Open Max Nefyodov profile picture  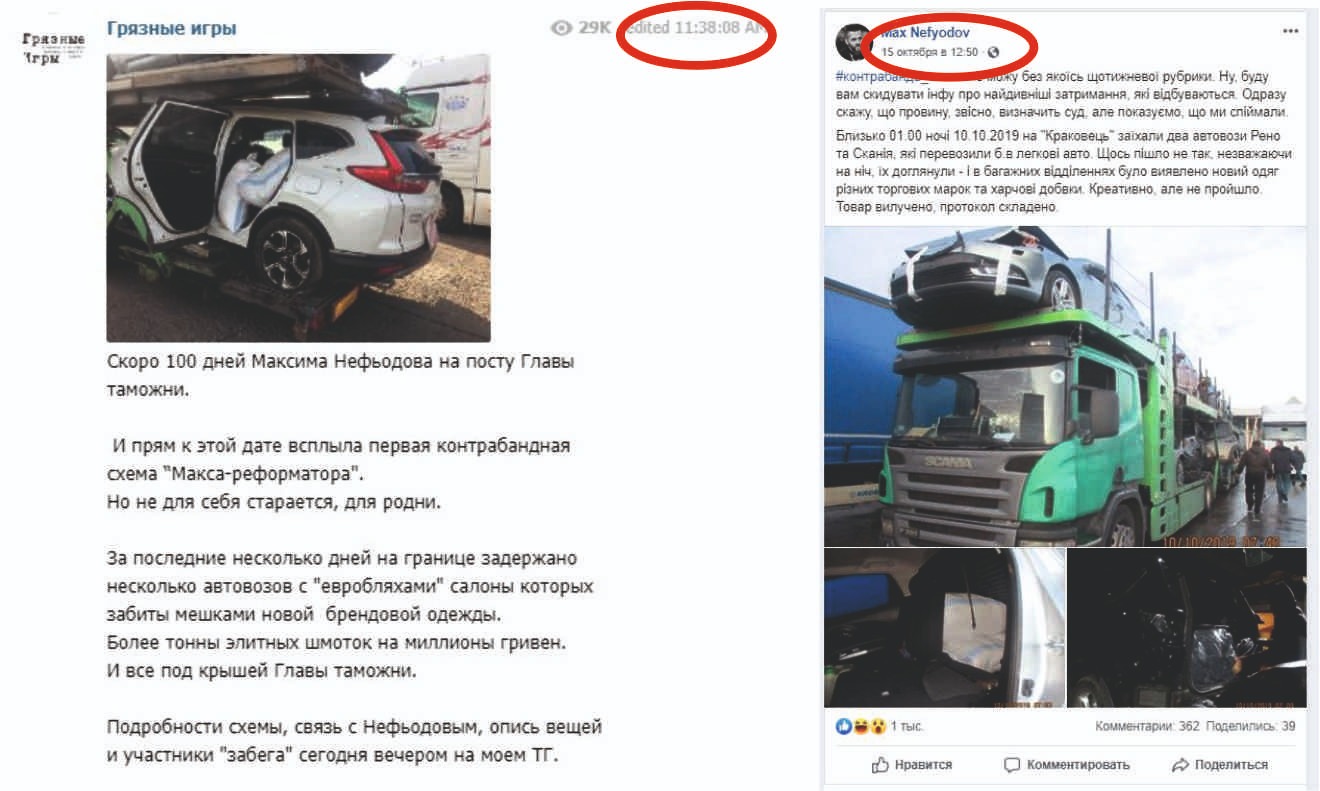[x=854, y=42]
